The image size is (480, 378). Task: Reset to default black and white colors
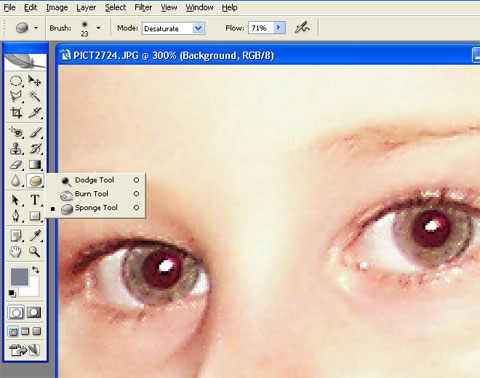click(12, 293)
